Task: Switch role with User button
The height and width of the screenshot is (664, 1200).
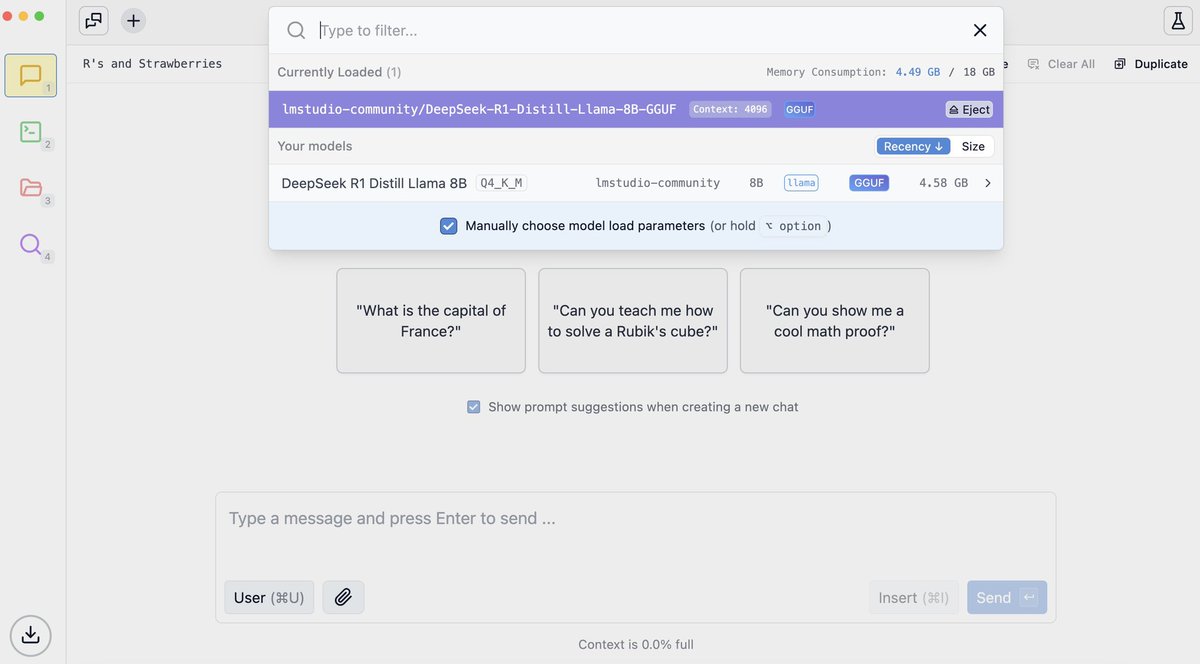Action: click(269, 597)
